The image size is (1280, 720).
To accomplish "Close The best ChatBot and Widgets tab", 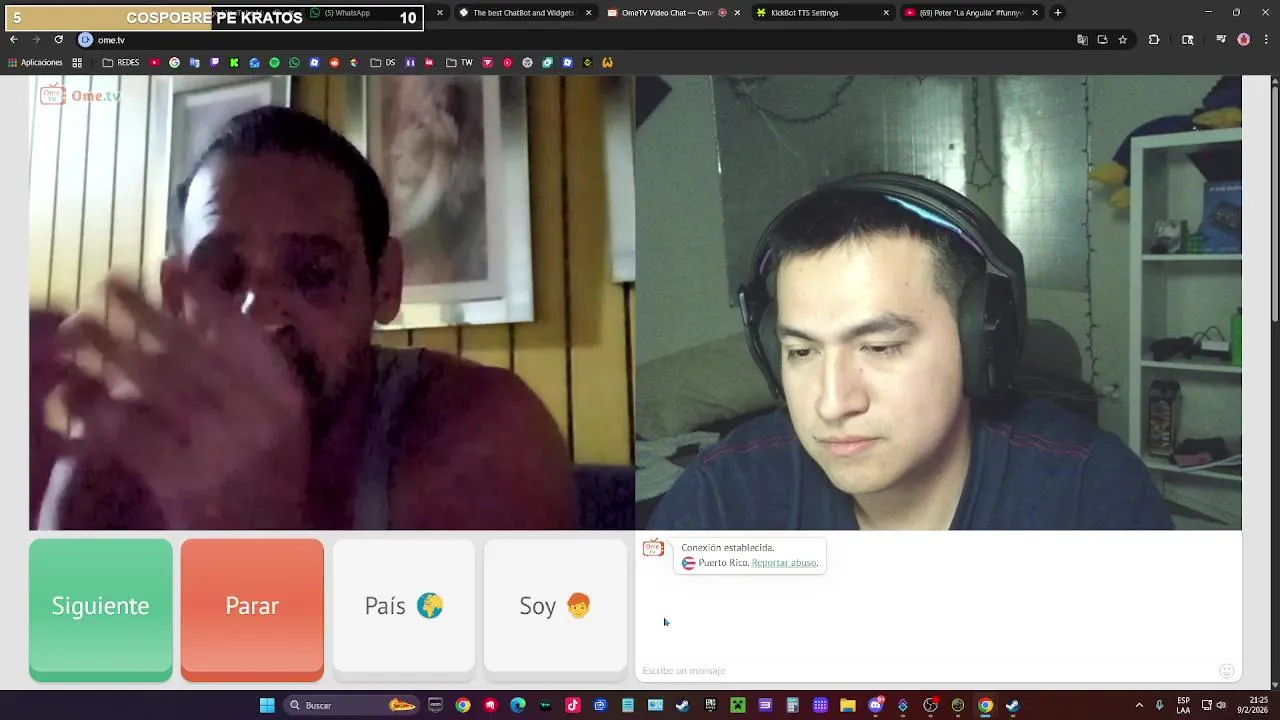I will pos(588,13).
